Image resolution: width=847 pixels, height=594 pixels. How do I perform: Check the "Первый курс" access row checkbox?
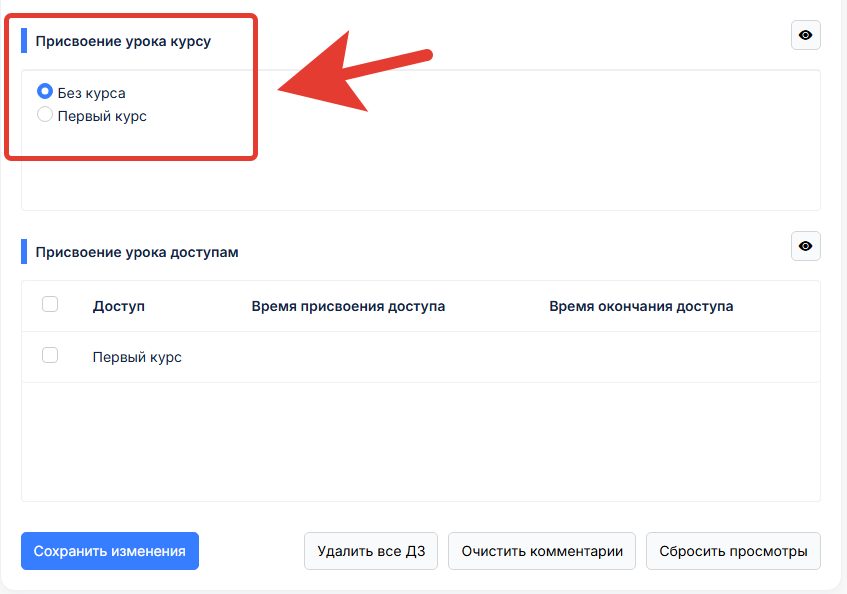tap(50, 355)
